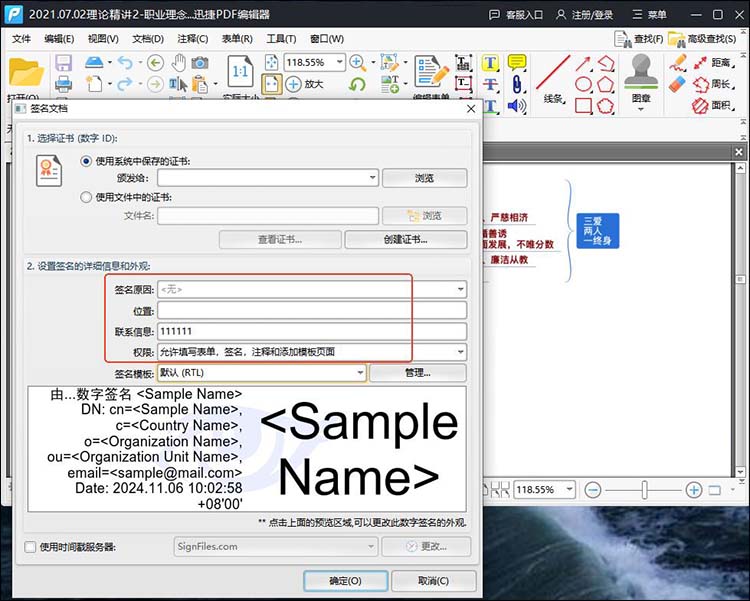Select the rectangle shape tool
The width and height of the screenshot is (750, 601).
(583, 106)
